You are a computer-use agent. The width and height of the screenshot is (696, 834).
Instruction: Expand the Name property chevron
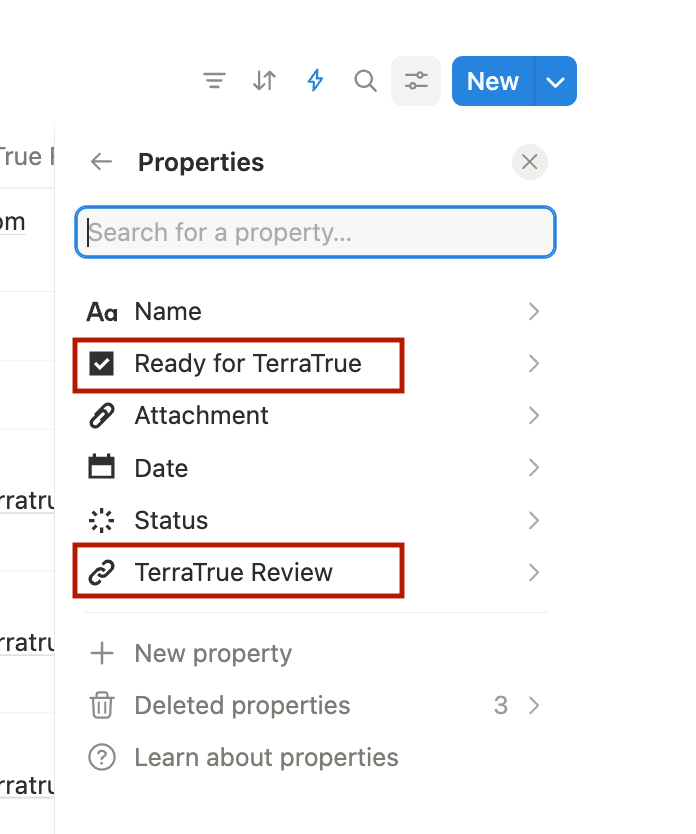[x=534, y=312]
